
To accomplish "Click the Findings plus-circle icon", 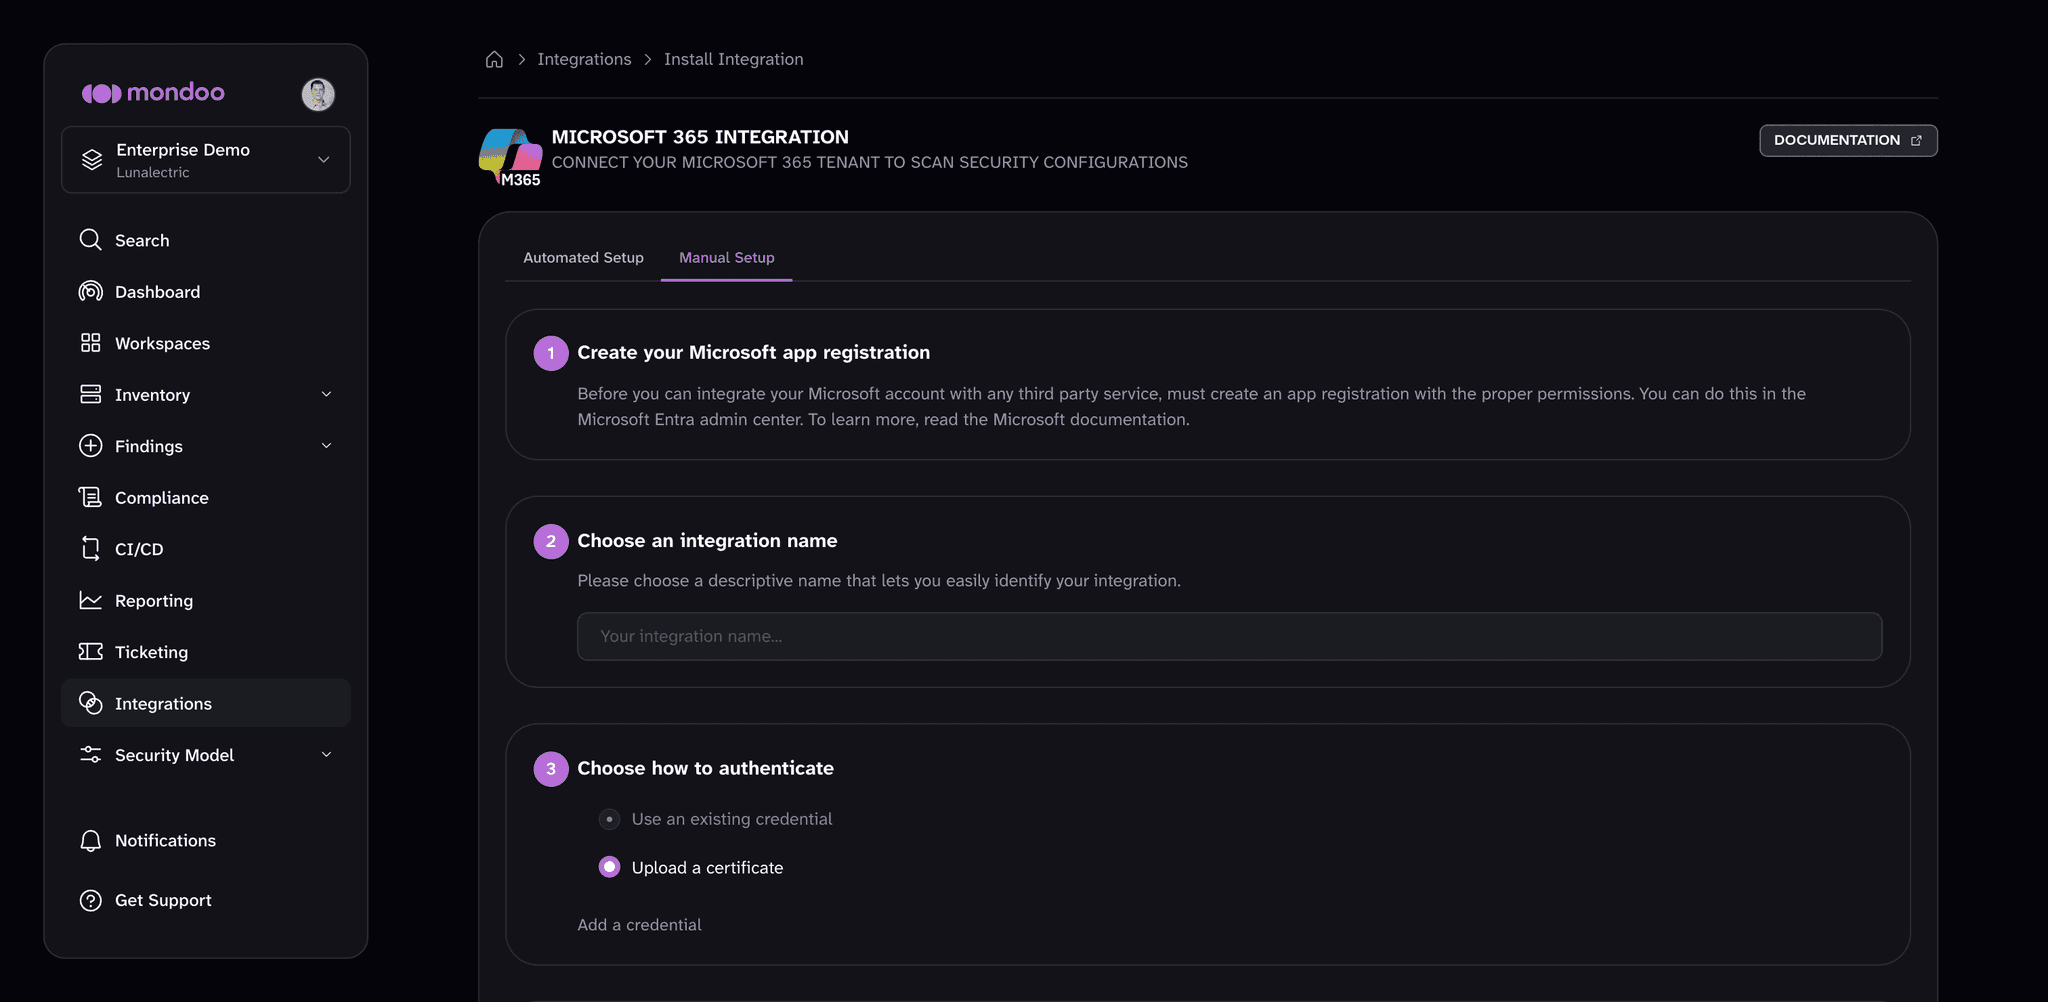I will (91, 446).
